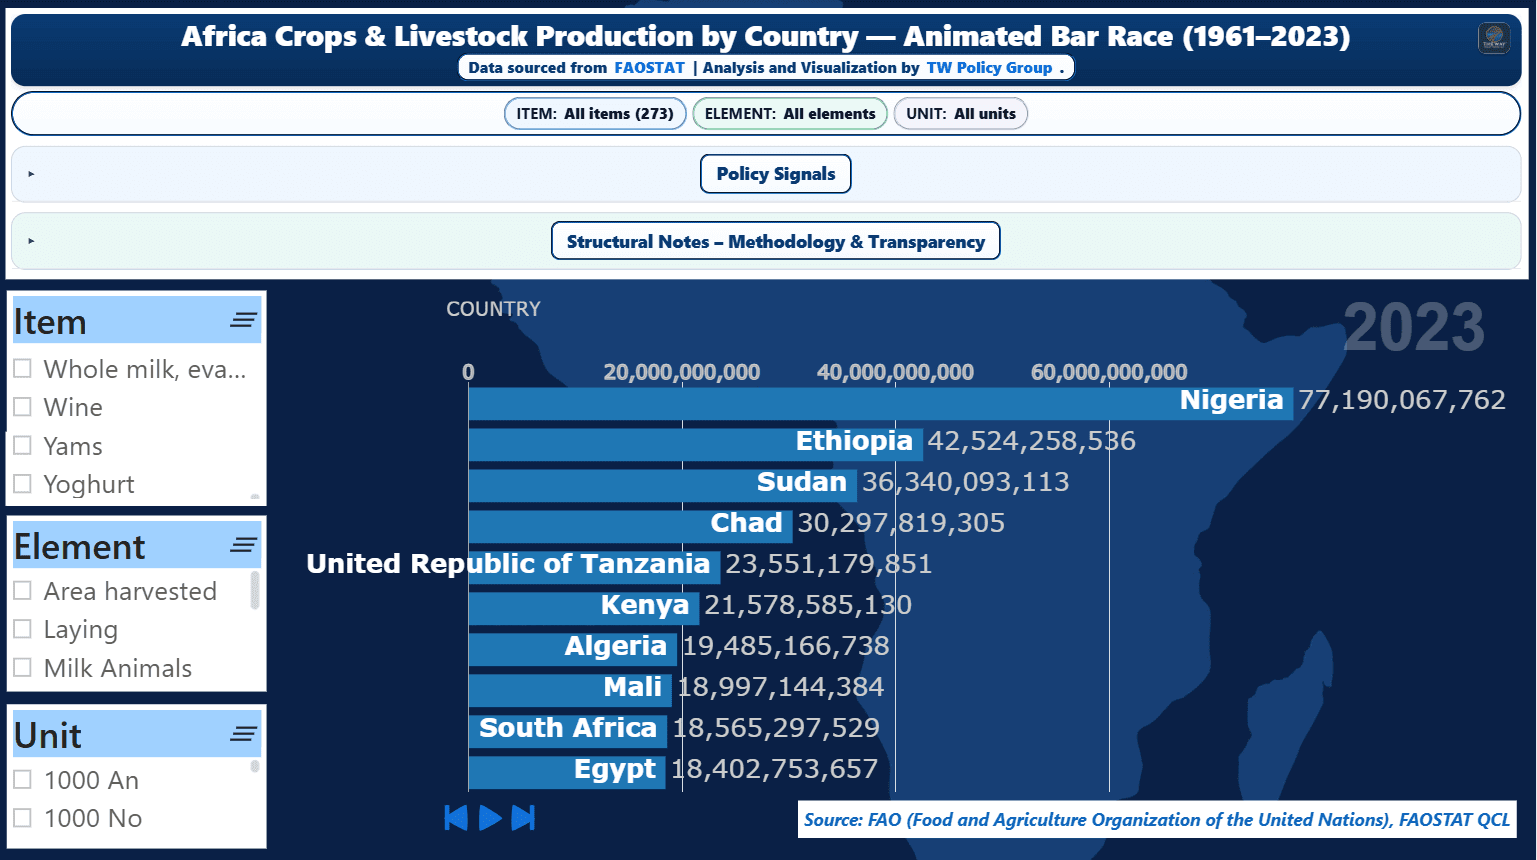Expand the Policy Signals section arrow
The width and height of the screenshot is (1537, 860).
pos(31,174)
